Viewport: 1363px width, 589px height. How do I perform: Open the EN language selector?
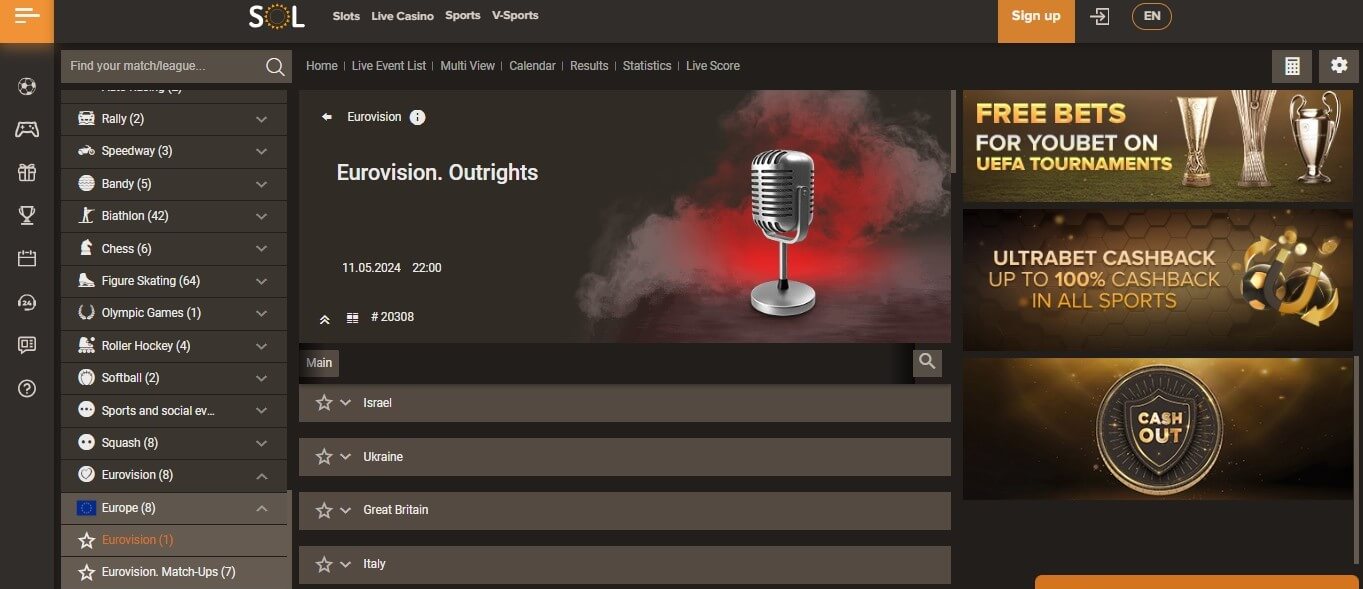coord(1152,16)
